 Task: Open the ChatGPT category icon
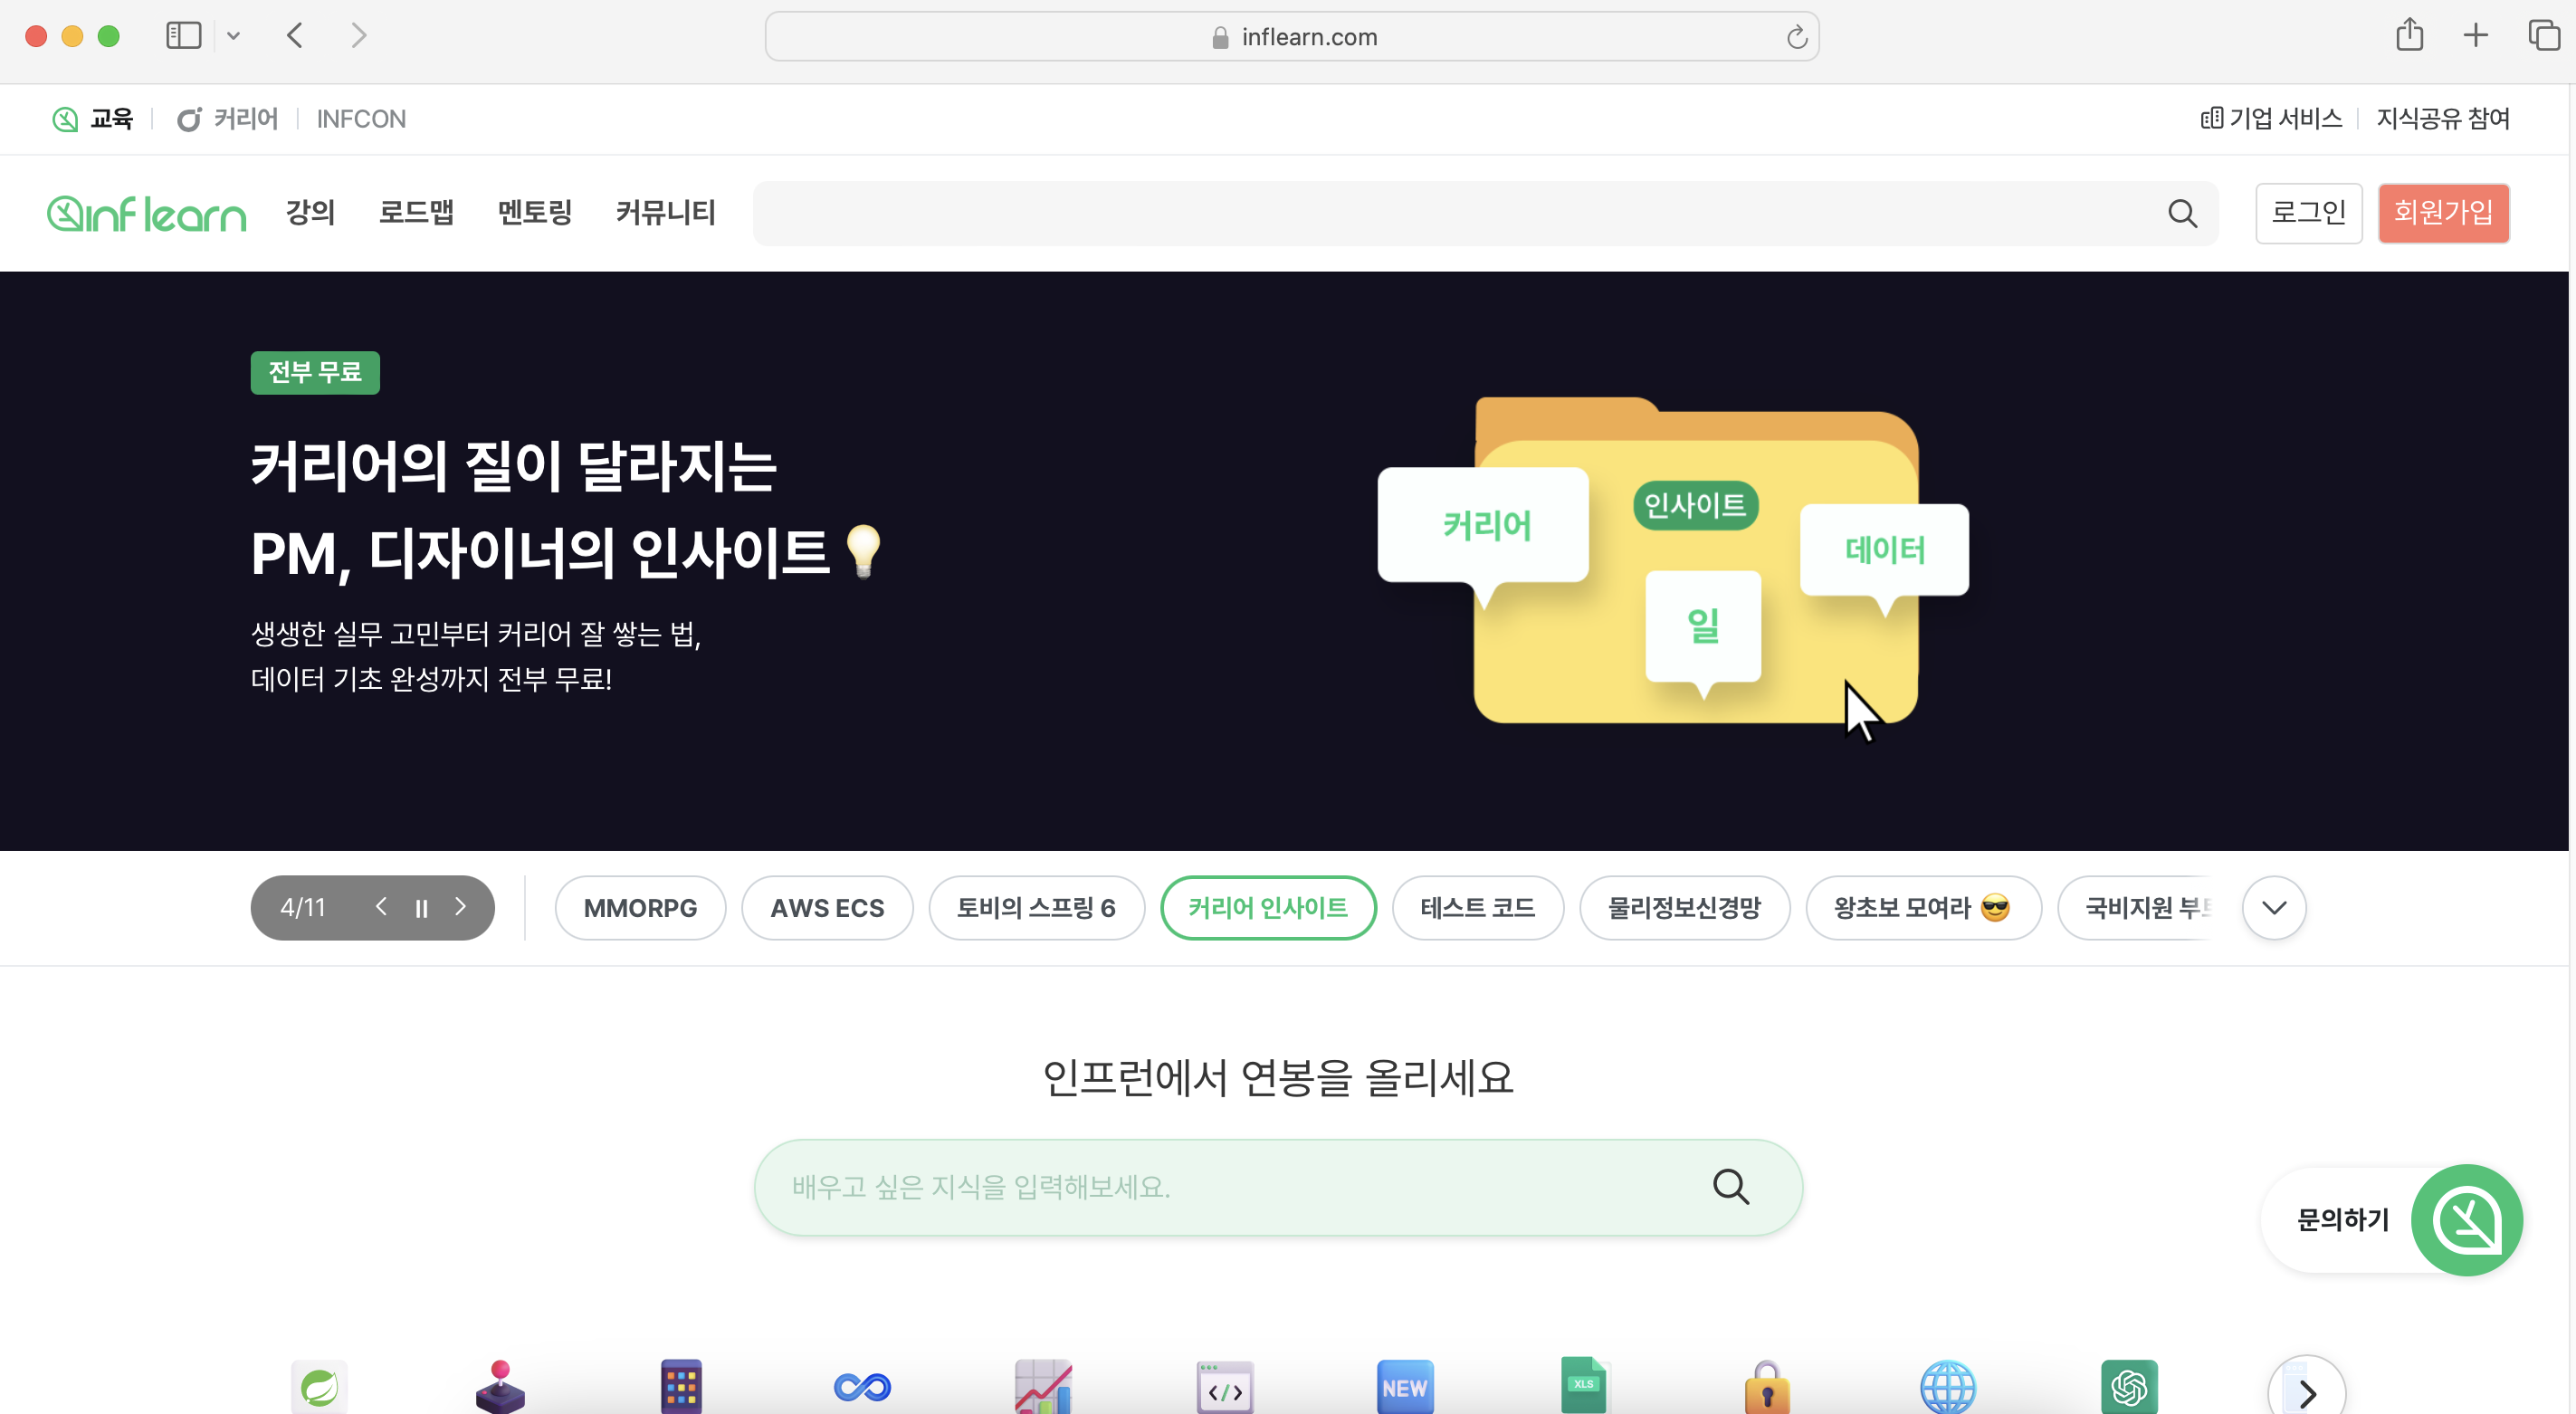coord(2129,1386)
